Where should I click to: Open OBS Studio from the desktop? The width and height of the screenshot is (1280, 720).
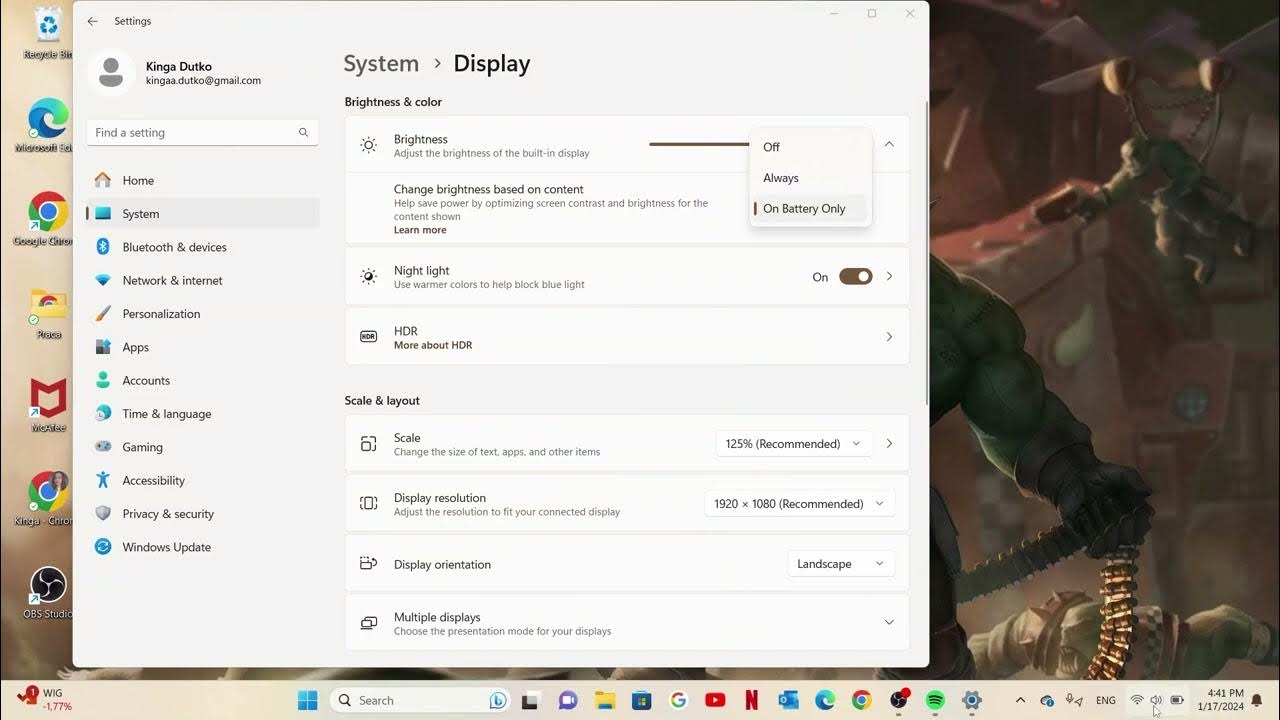click(x=46, y=585)
